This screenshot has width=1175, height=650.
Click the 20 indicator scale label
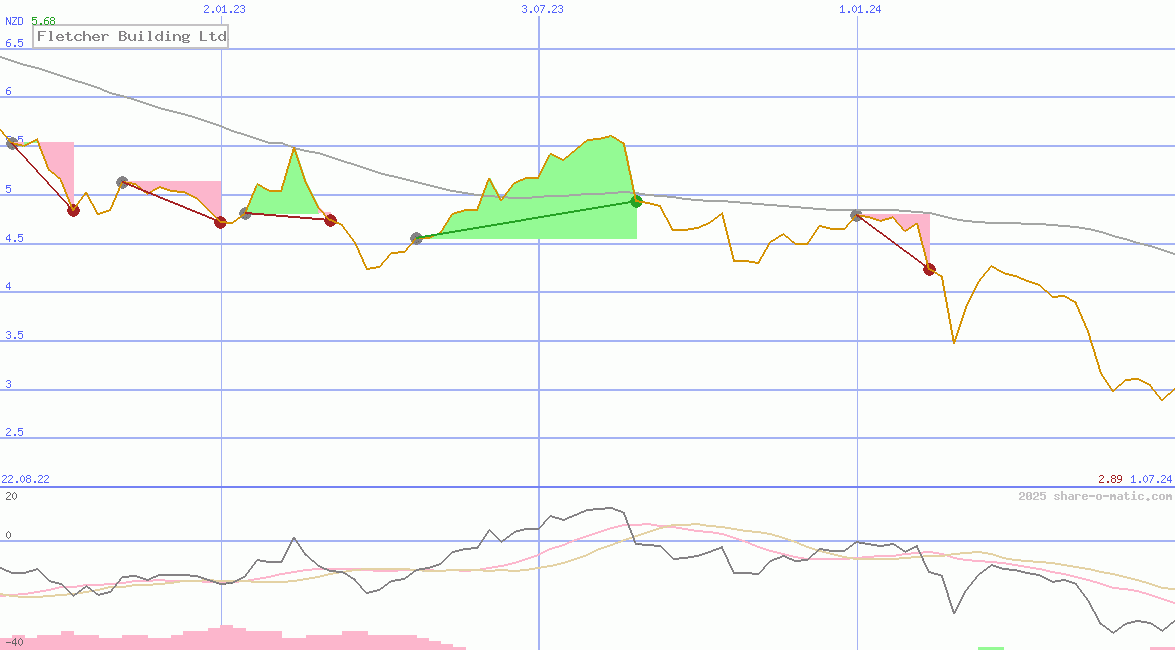(x=11, y=496)
